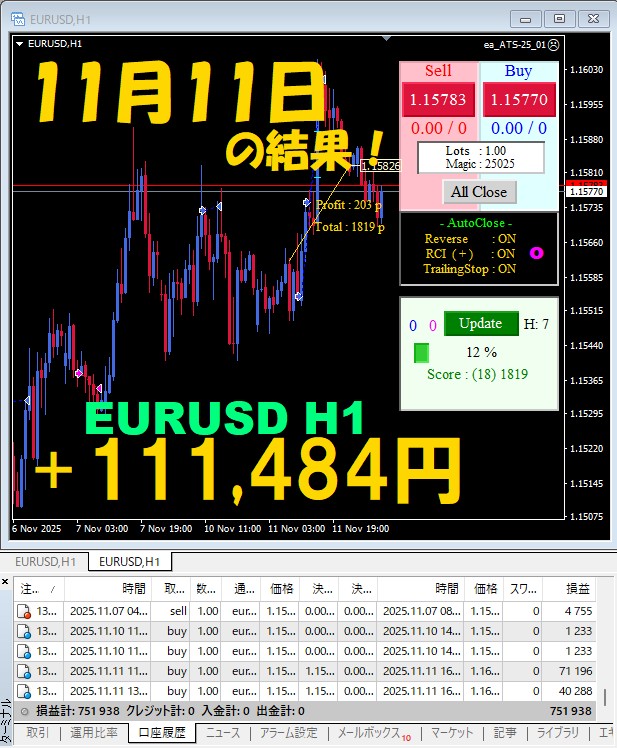Click the 1.15770 current price scale label

click(x=586, y=192)
